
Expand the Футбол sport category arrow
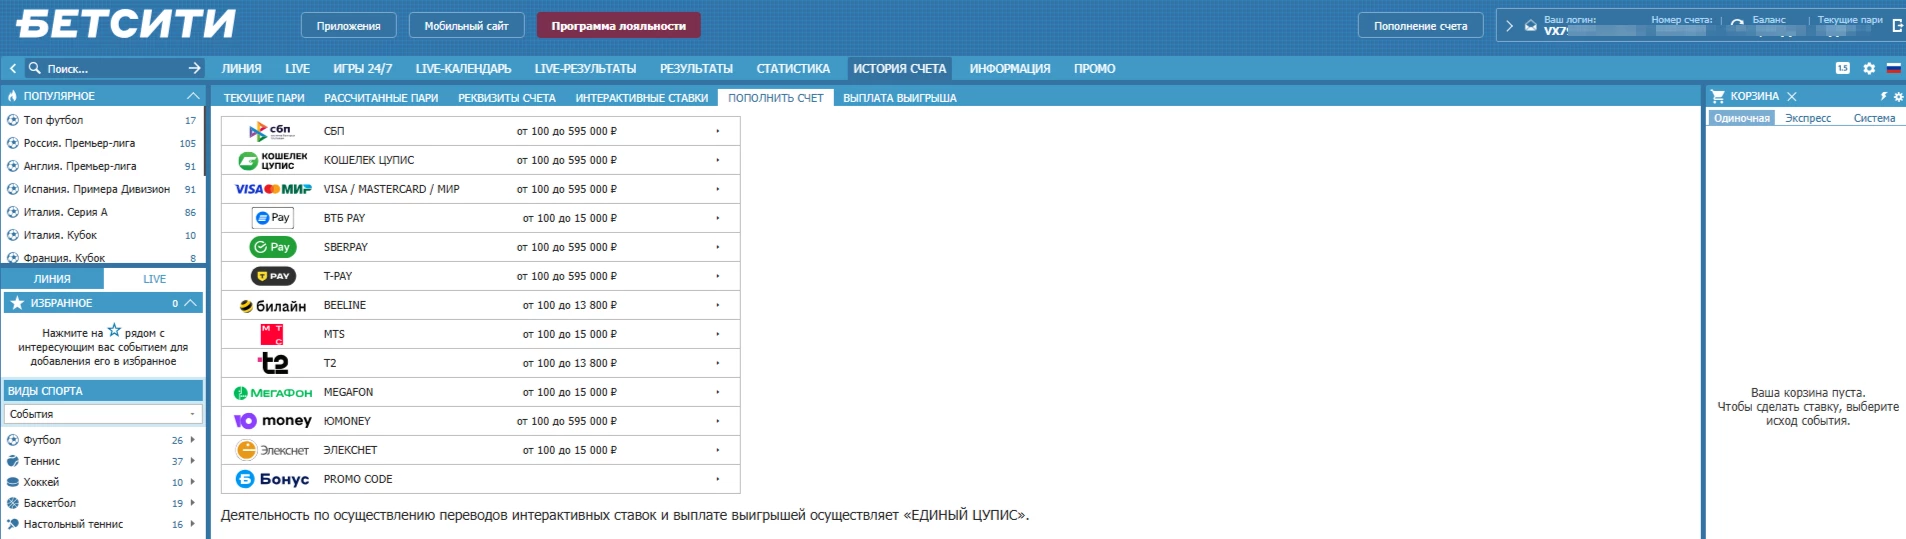pyautogui.click(x=192, y=440)
